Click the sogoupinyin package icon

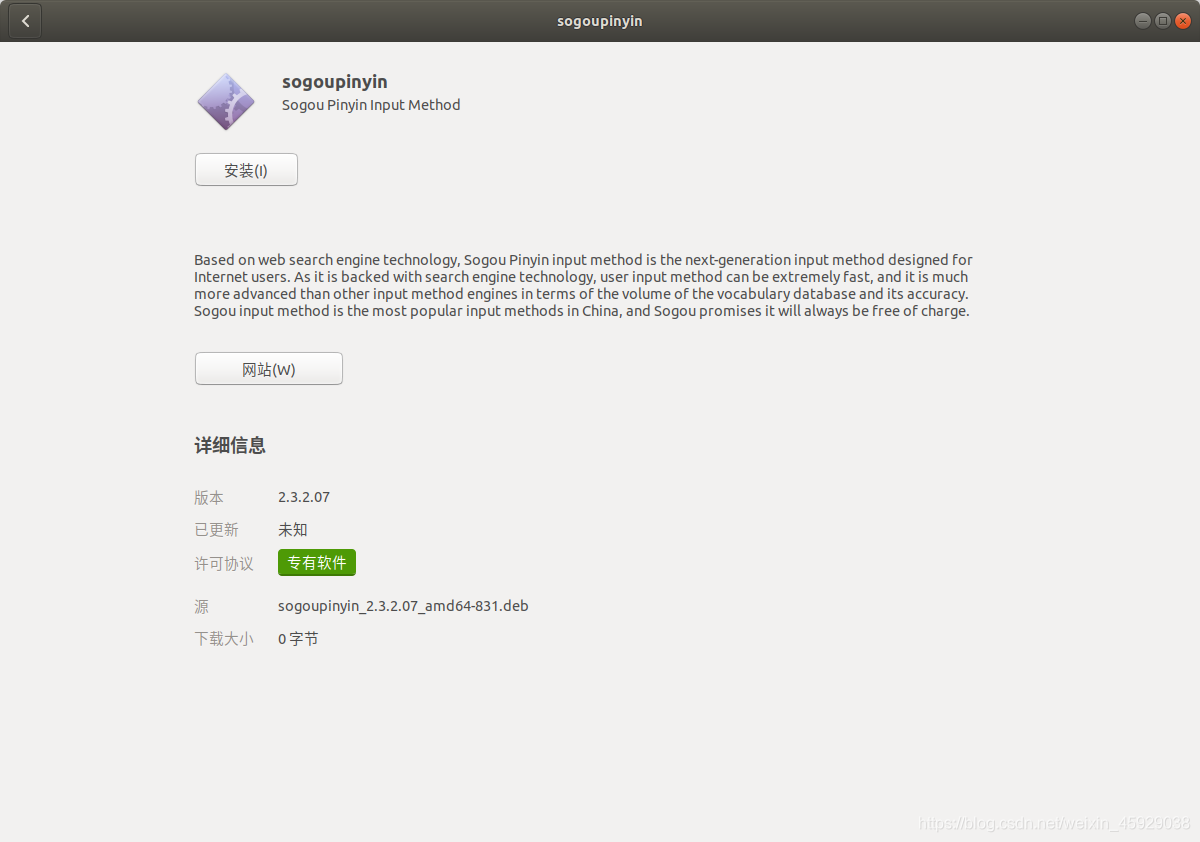(226, 102)
